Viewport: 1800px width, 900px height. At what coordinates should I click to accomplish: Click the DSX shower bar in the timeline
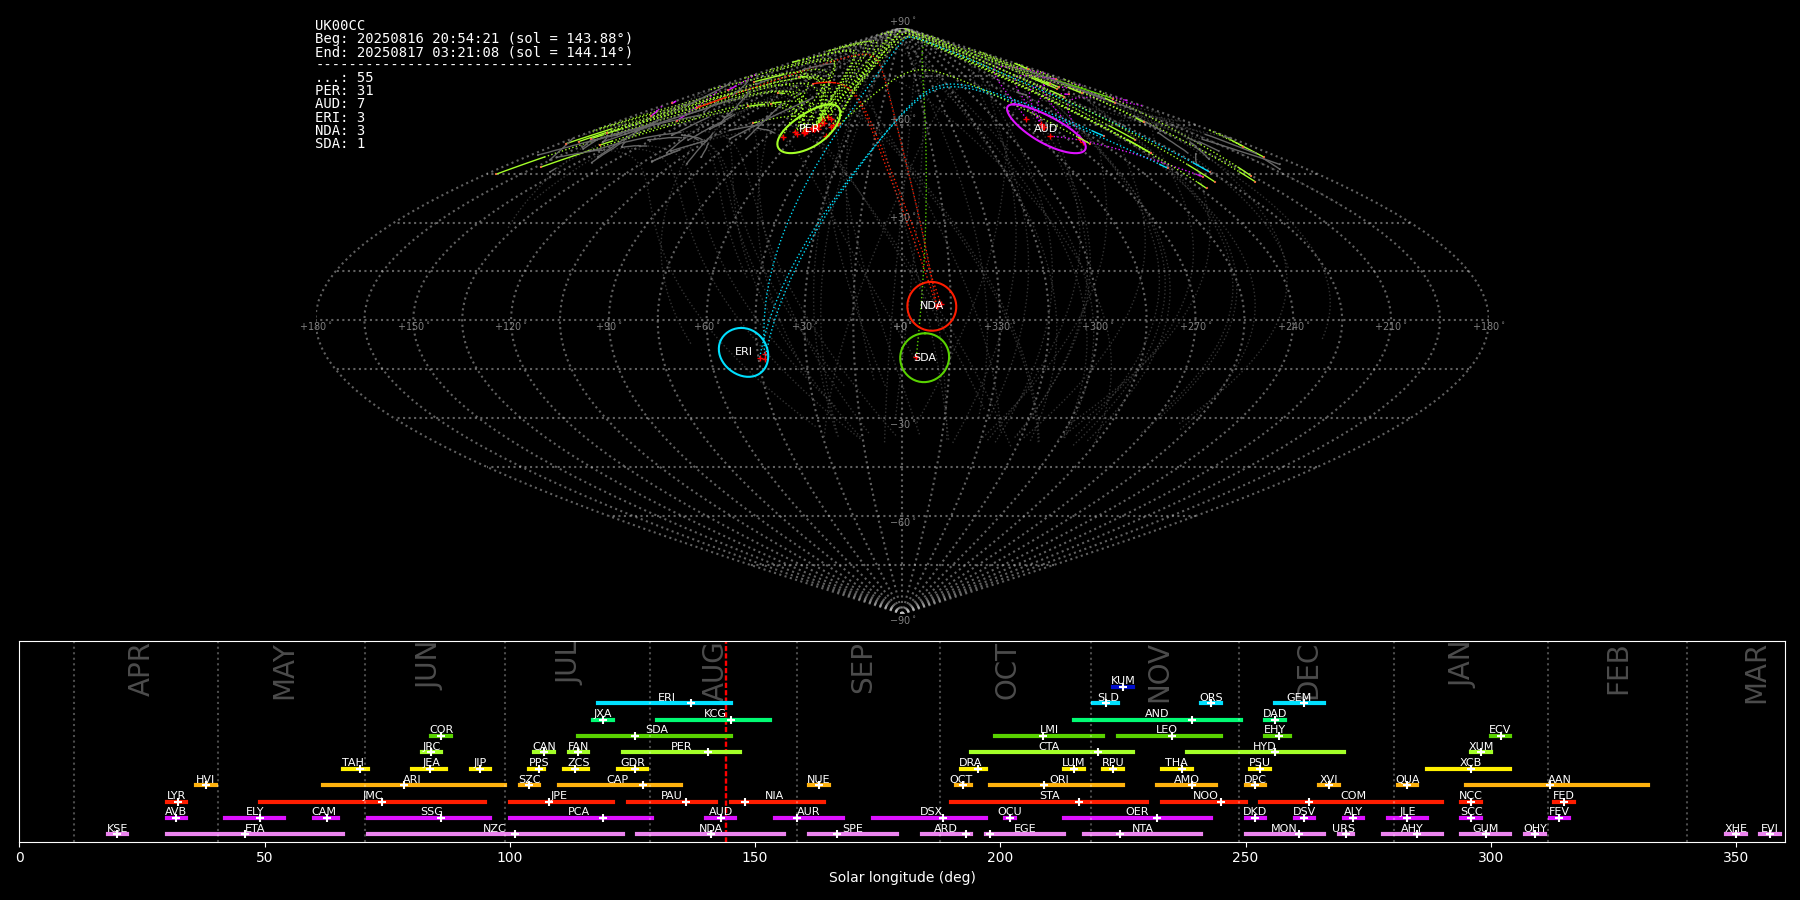click(929, 818)
